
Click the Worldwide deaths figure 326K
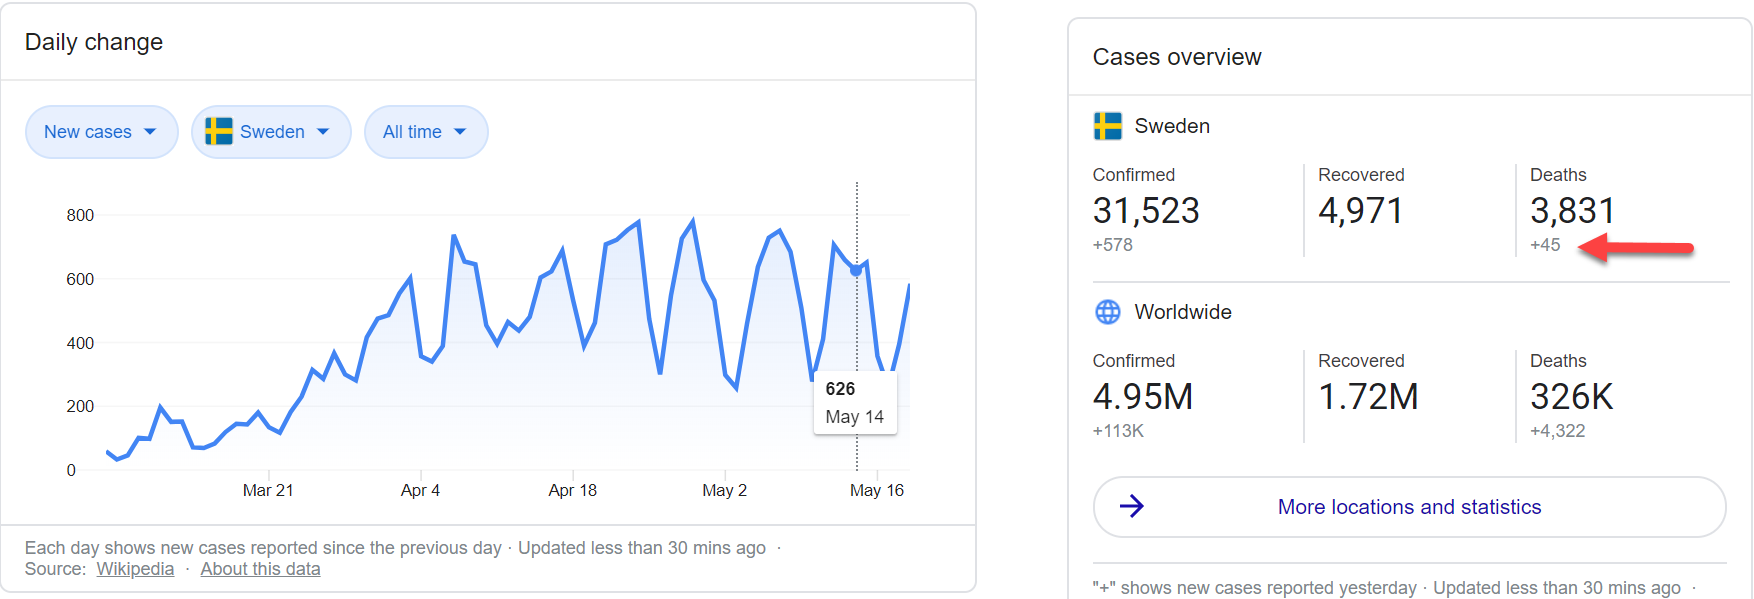pos(1571,397)
